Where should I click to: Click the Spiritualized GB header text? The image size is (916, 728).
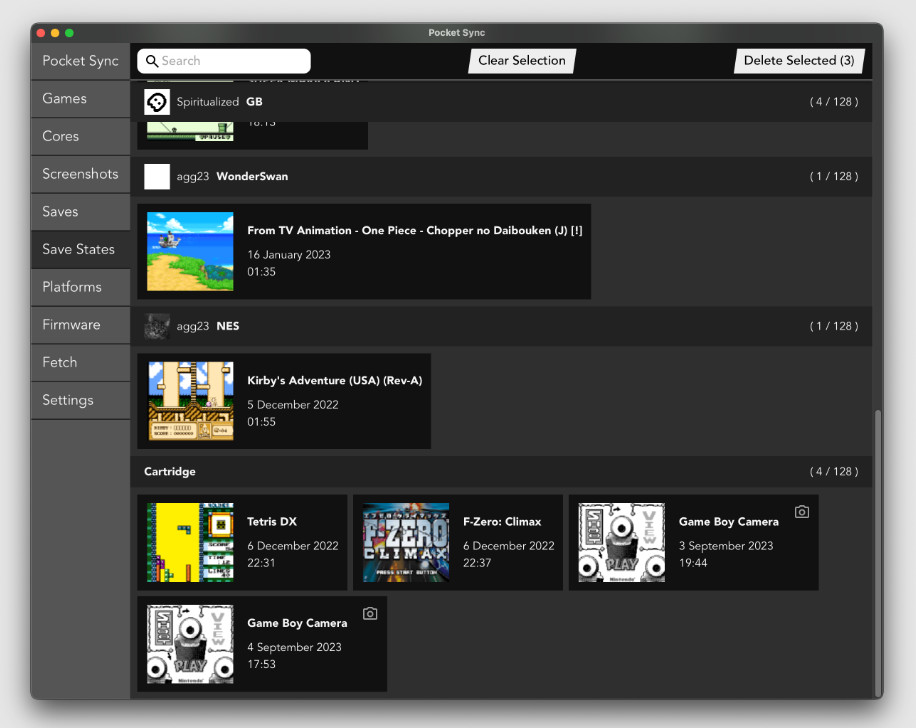pyautogui.click(x=220, y=102)
